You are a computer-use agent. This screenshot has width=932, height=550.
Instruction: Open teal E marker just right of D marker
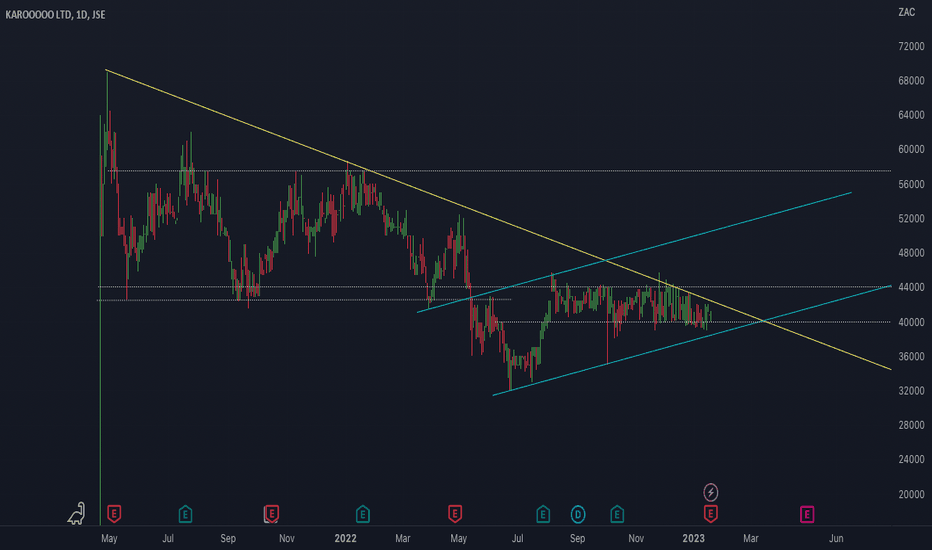(617, 514)
